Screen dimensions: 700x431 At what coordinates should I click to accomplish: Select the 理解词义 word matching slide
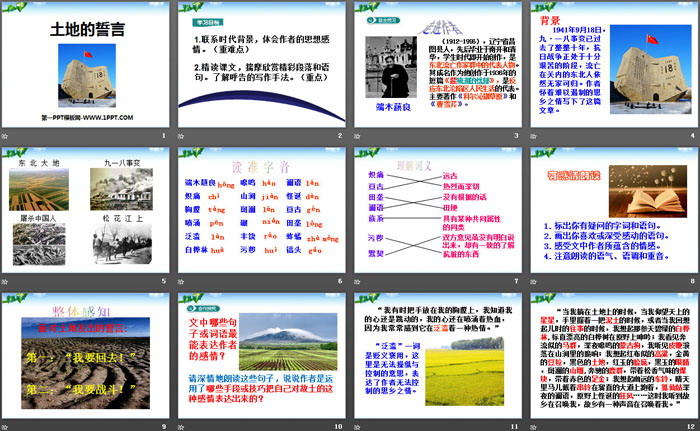[x=435, y=208]
